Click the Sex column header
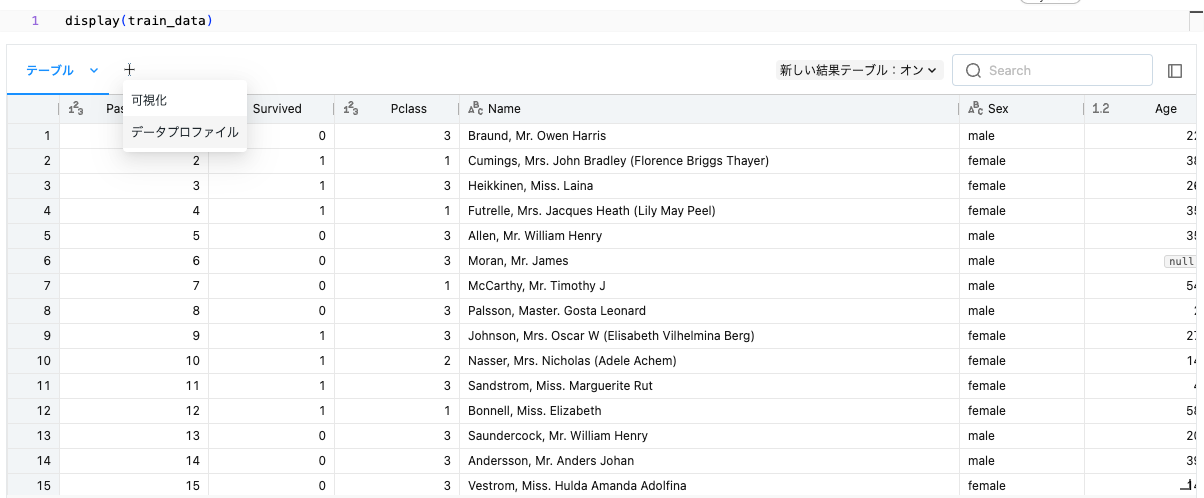1204x498 pixels. tap(1021, 108)
